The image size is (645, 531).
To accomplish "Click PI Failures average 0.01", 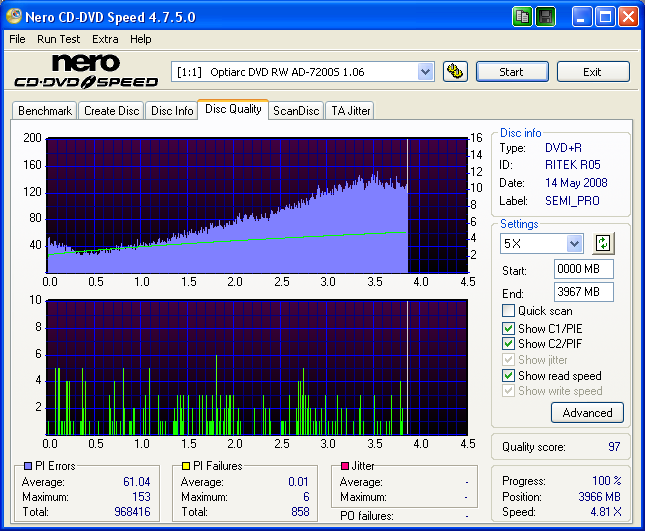I will (298, 482).
